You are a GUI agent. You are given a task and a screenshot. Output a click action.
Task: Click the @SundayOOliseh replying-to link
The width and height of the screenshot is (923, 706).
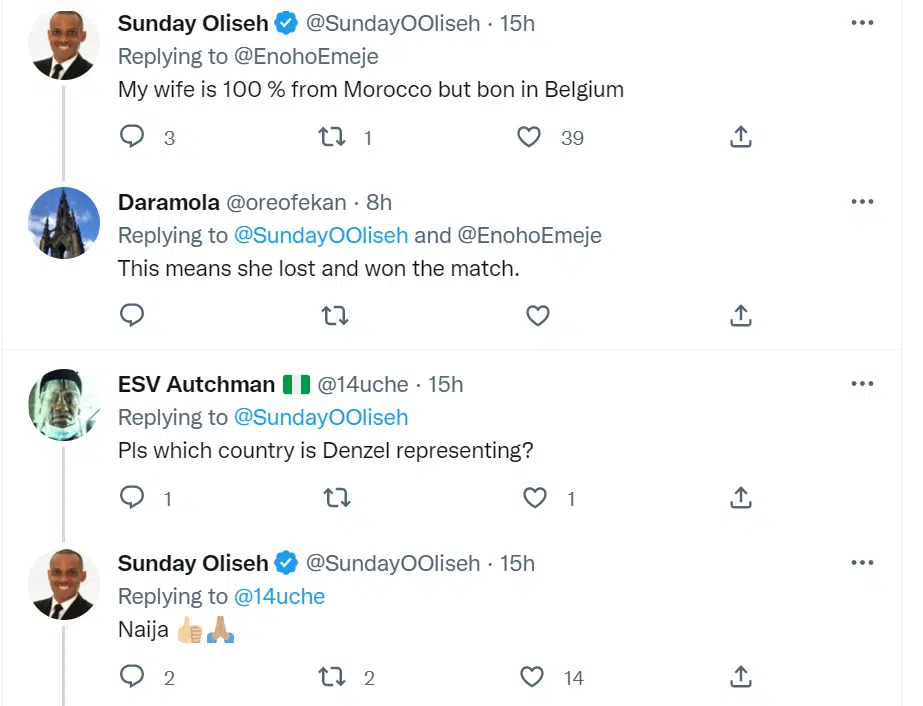point(321,235)
